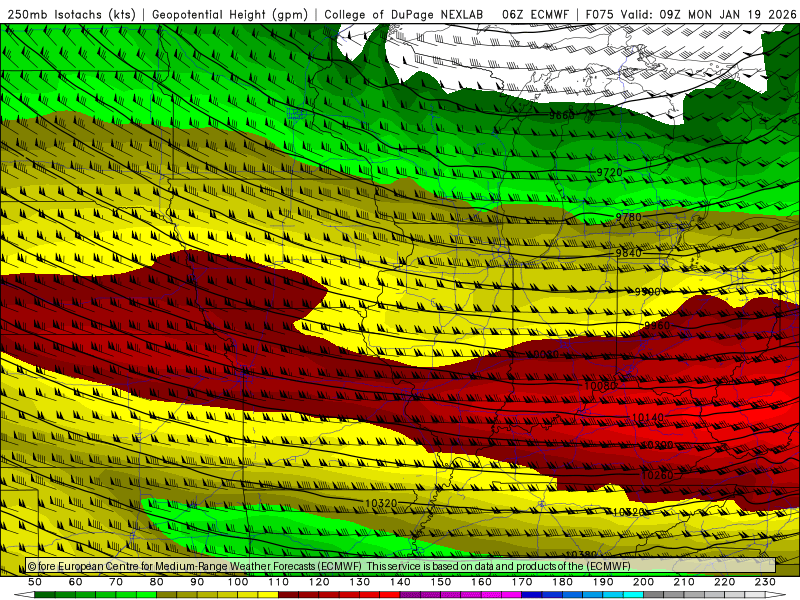Click the 220 kt color bar label
This screenshot has width=800, height=600.
coord(724,582)
